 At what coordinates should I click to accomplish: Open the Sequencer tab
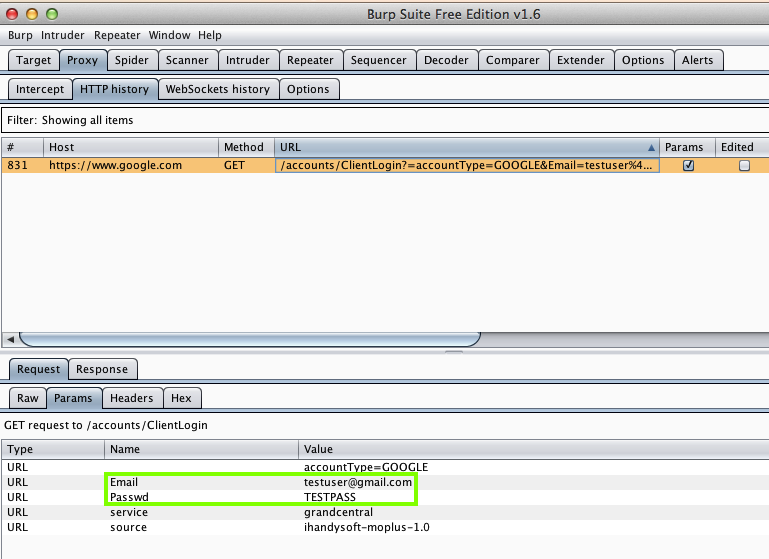point(379,60)
